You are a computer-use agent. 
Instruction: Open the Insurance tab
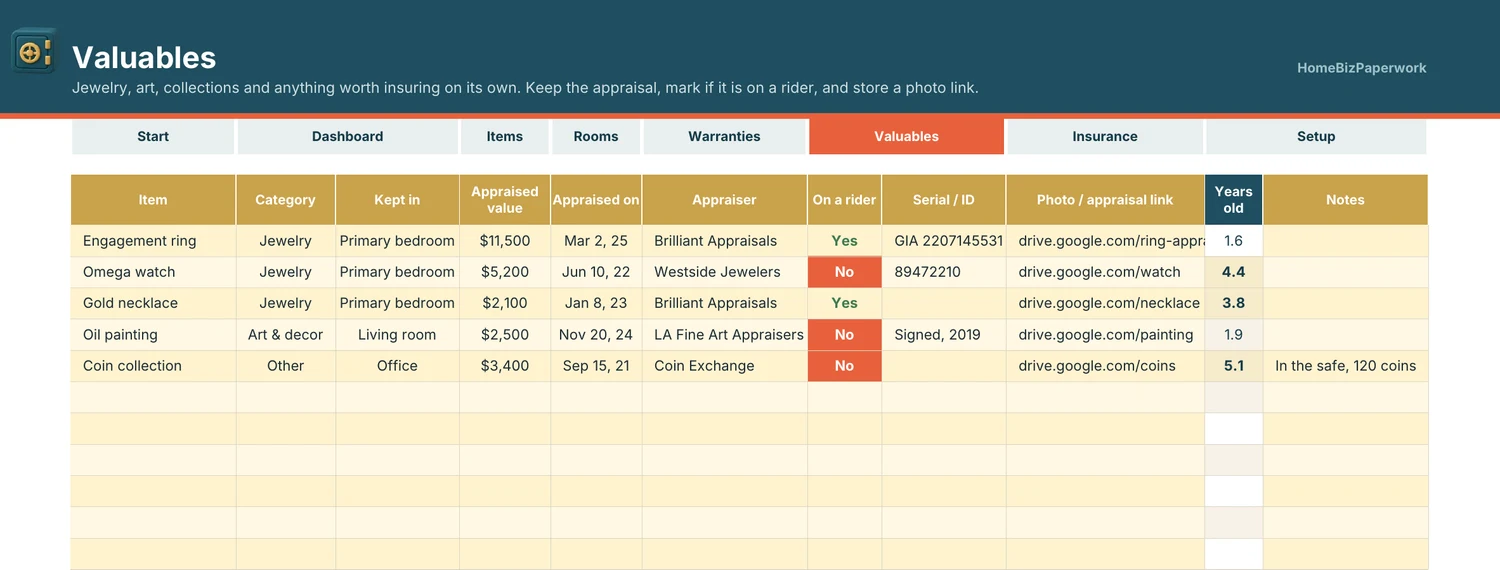1105,136
